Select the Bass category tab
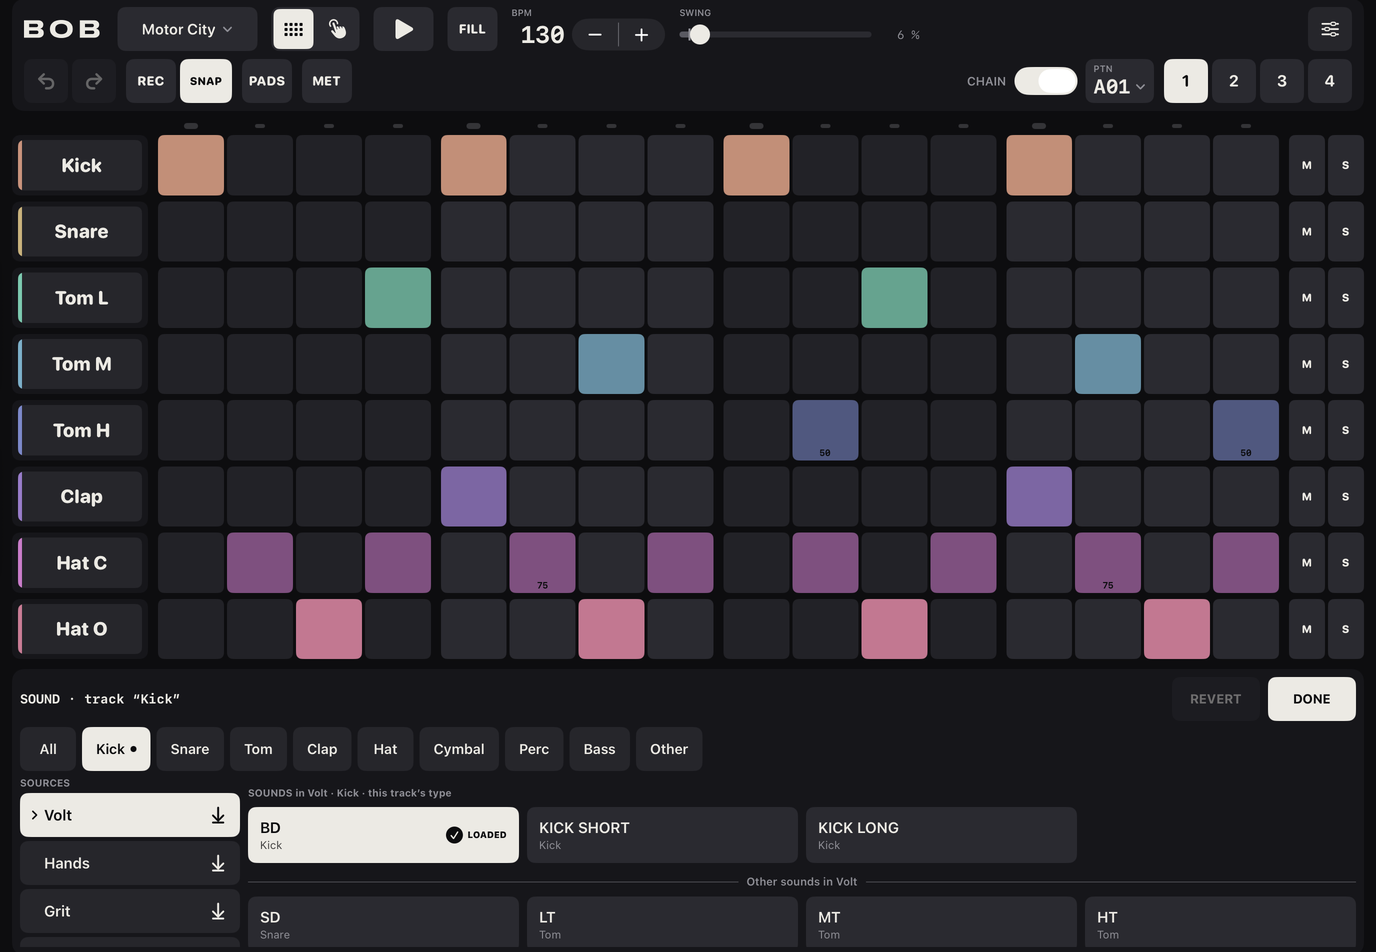The width and height of the screenshot is (1376, 952). [x=599, y=749]
